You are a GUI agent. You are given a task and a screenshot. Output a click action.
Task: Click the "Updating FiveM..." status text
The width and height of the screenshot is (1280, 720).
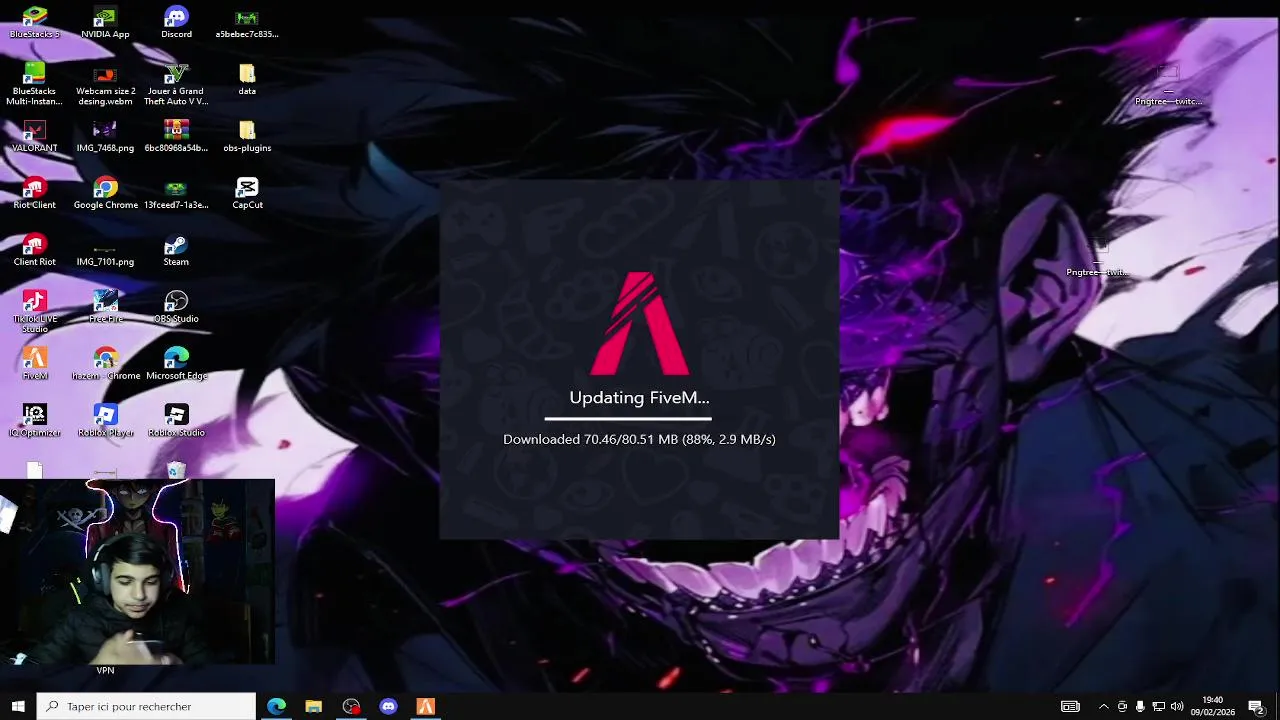[x=639, y=397]
